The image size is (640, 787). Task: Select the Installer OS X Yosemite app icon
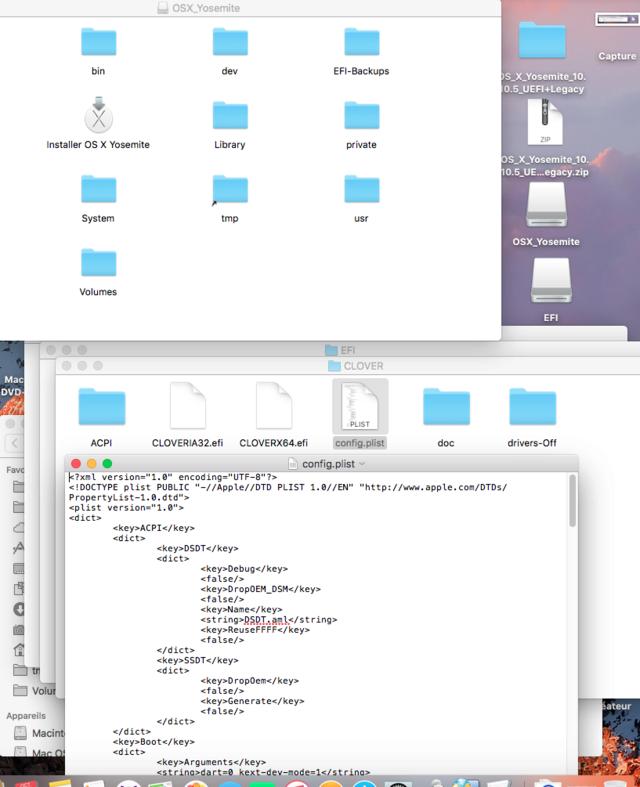pyautogui.click(x=98, y=115)
